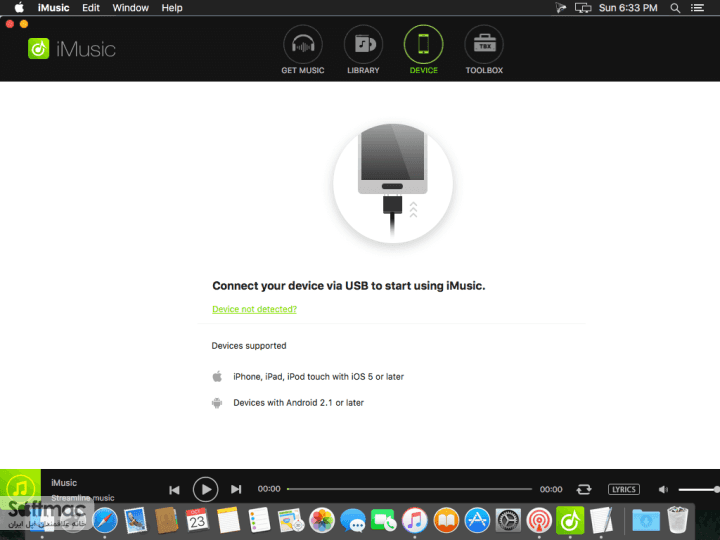Open the Apple menu

19,8
